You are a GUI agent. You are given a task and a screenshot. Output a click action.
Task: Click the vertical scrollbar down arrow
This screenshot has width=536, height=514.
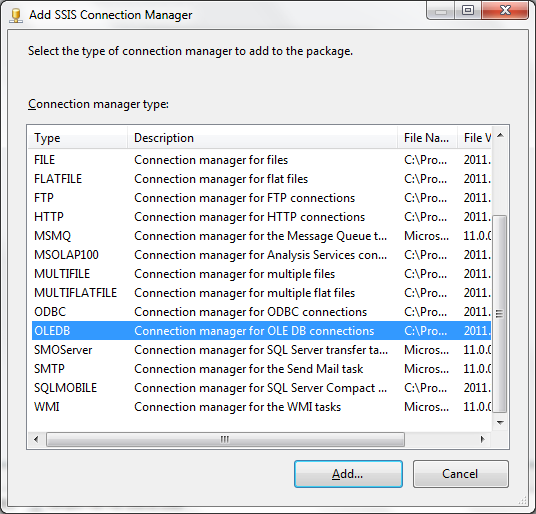(500, 423)
